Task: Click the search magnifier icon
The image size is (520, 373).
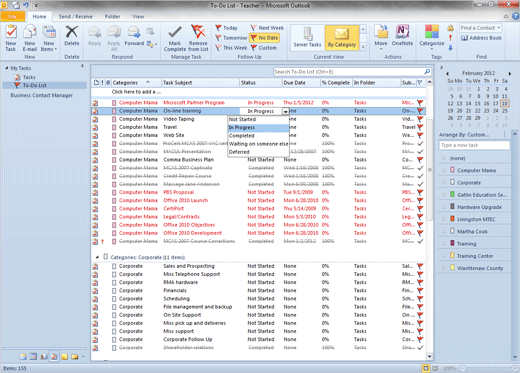Action: pyautogui.click(x=427, y=72)
